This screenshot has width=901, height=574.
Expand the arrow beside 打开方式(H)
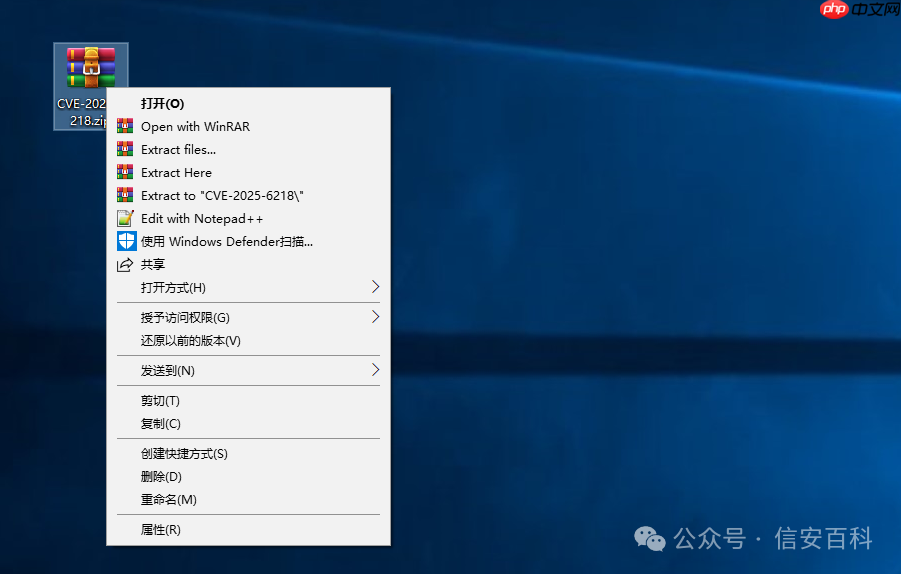(x=375, y=287)
